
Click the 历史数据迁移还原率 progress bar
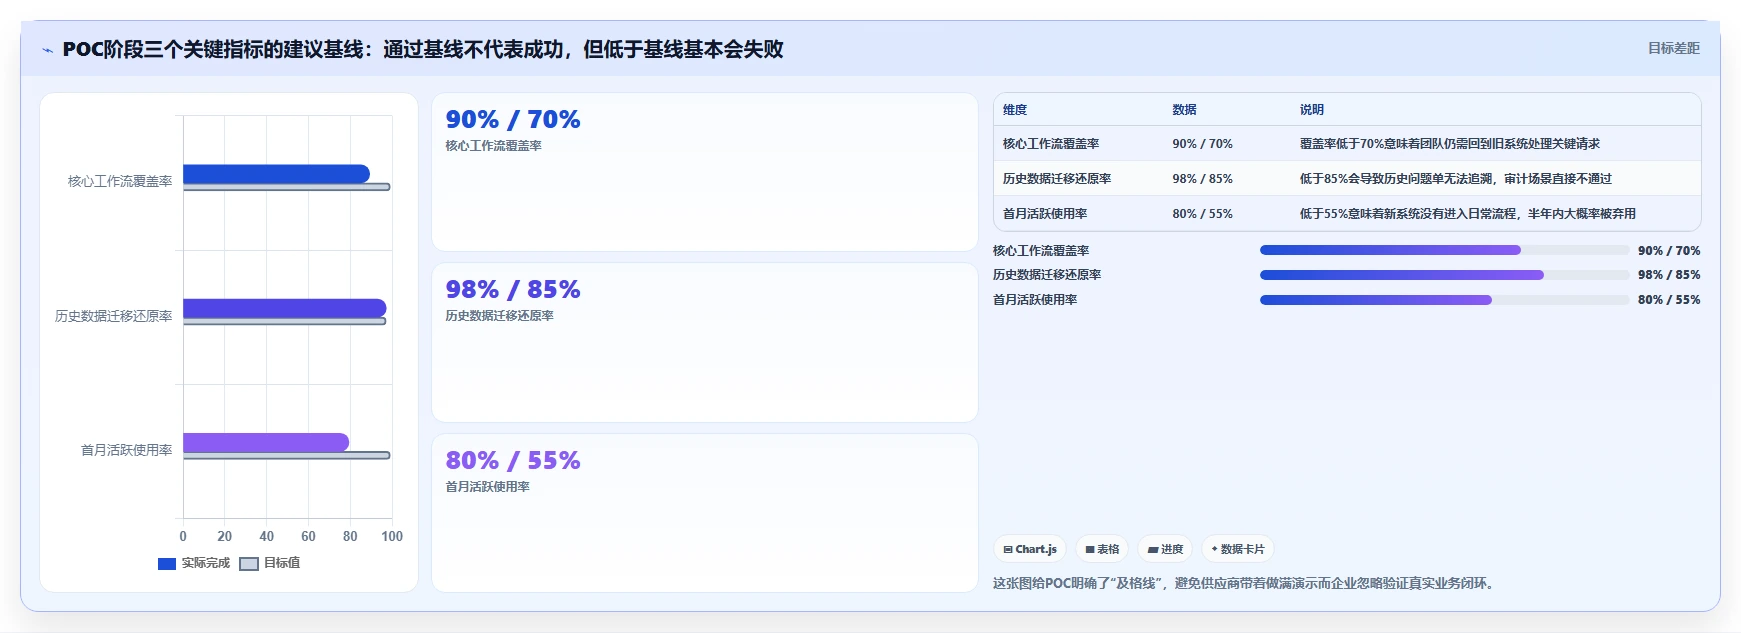1445,275
